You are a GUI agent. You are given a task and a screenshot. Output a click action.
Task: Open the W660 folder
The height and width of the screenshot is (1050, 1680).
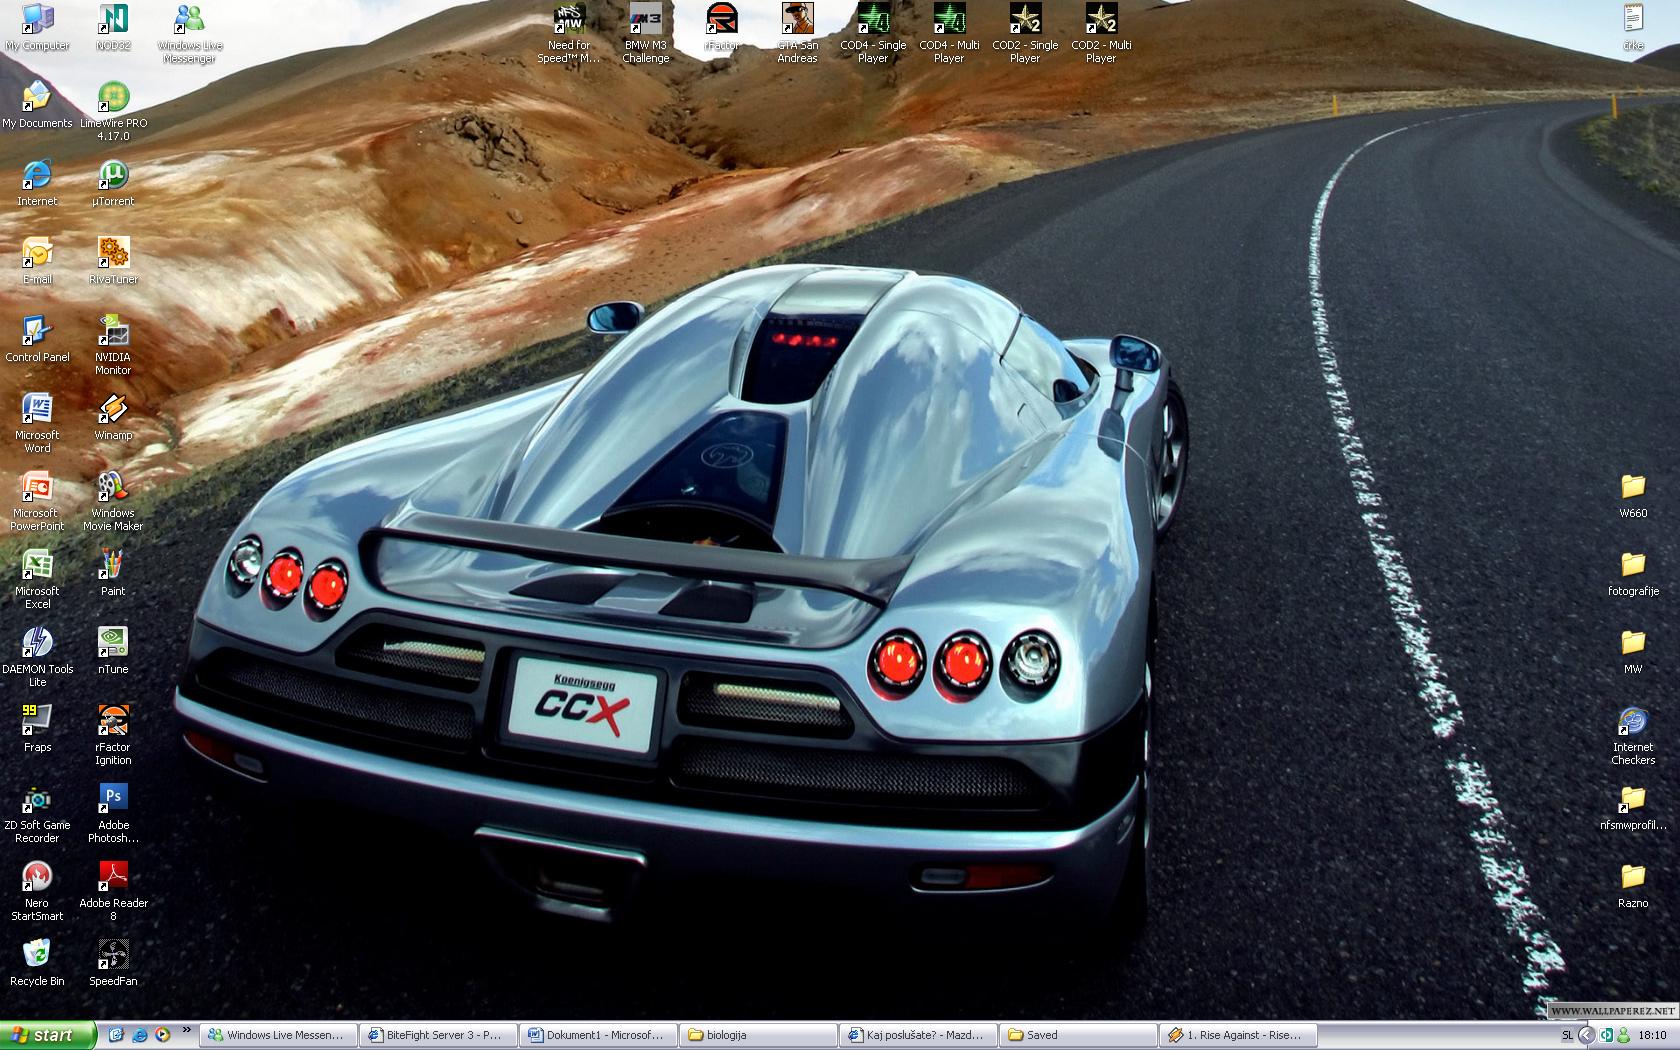tap(1633, 495)
